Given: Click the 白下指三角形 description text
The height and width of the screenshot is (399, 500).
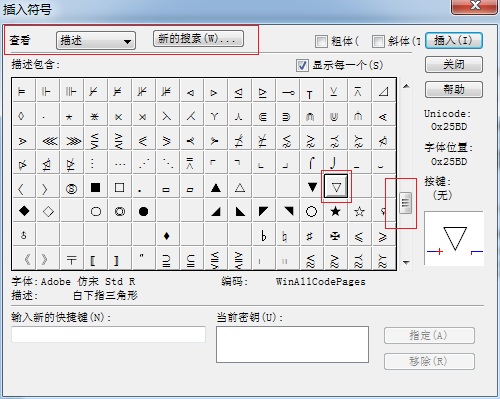Looking at the screenshot, I should pos(105,295).
